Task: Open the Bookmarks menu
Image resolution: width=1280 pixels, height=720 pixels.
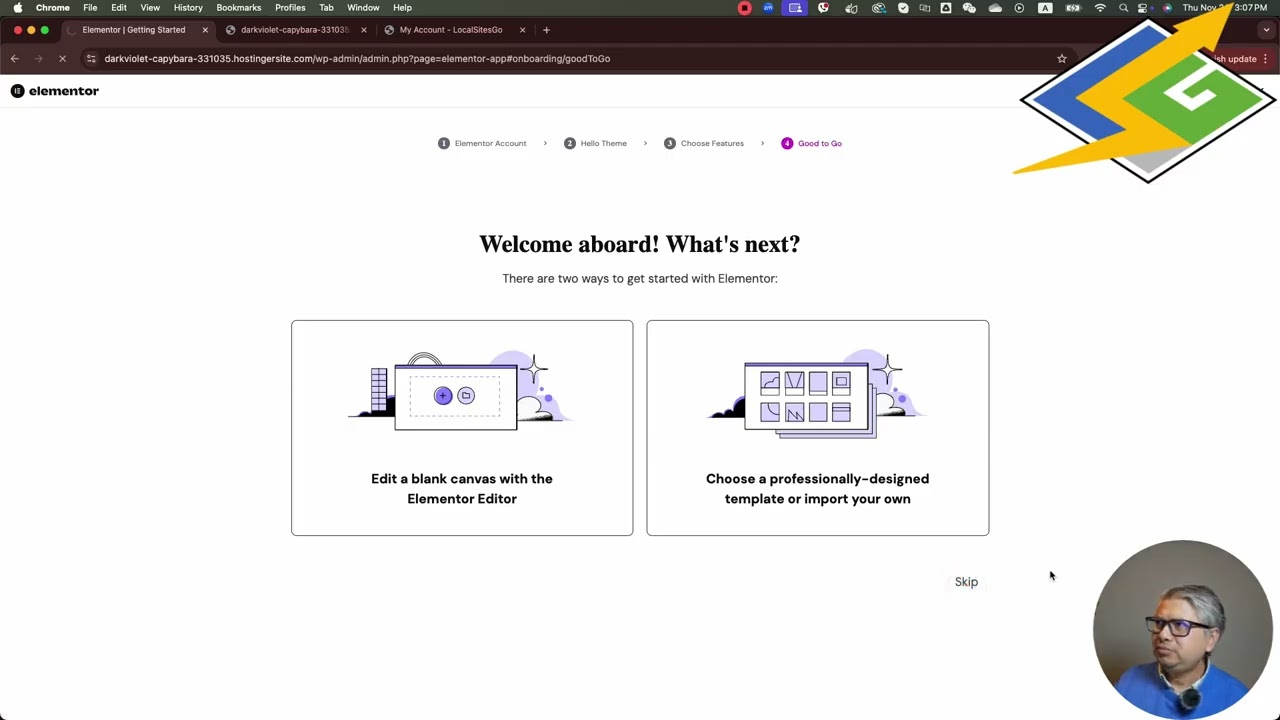Action: [239, 7]
